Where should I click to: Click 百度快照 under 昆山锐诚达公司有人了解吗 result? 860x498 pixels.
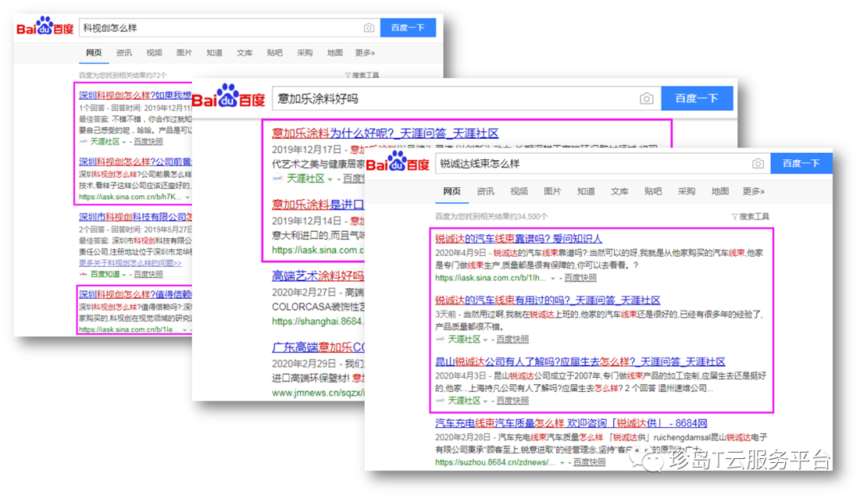coord(512,401)
